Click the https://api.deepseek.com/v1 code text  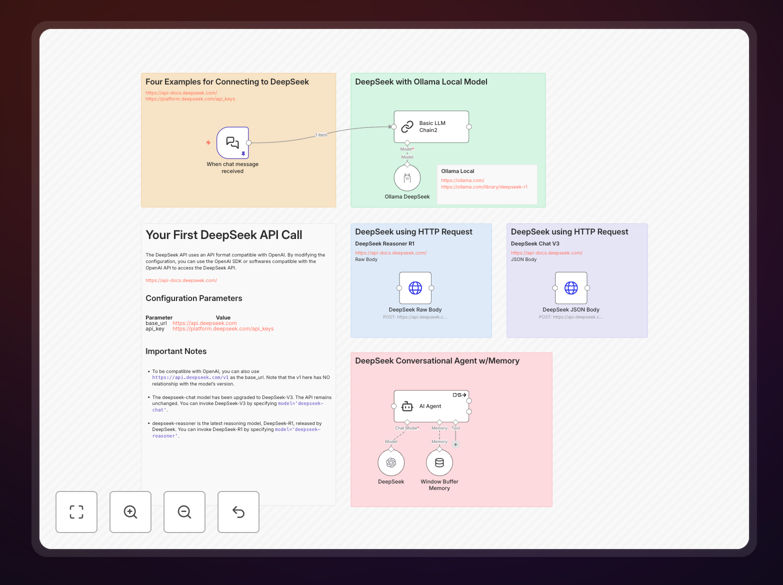coord(190,378)
